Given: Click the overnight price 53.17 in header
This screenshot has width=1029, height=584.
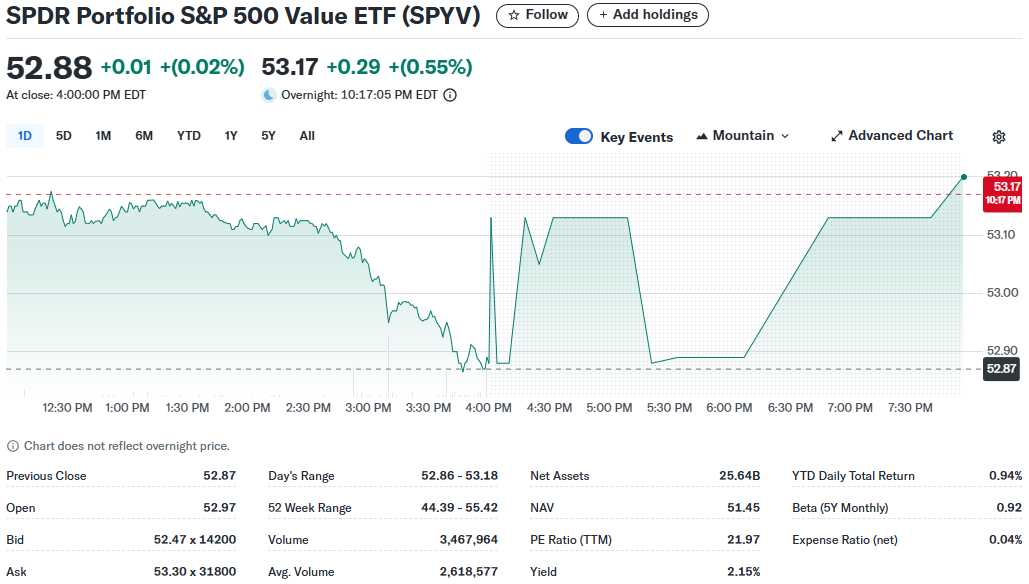Looking at the screenshot, I should pos(290,67).
